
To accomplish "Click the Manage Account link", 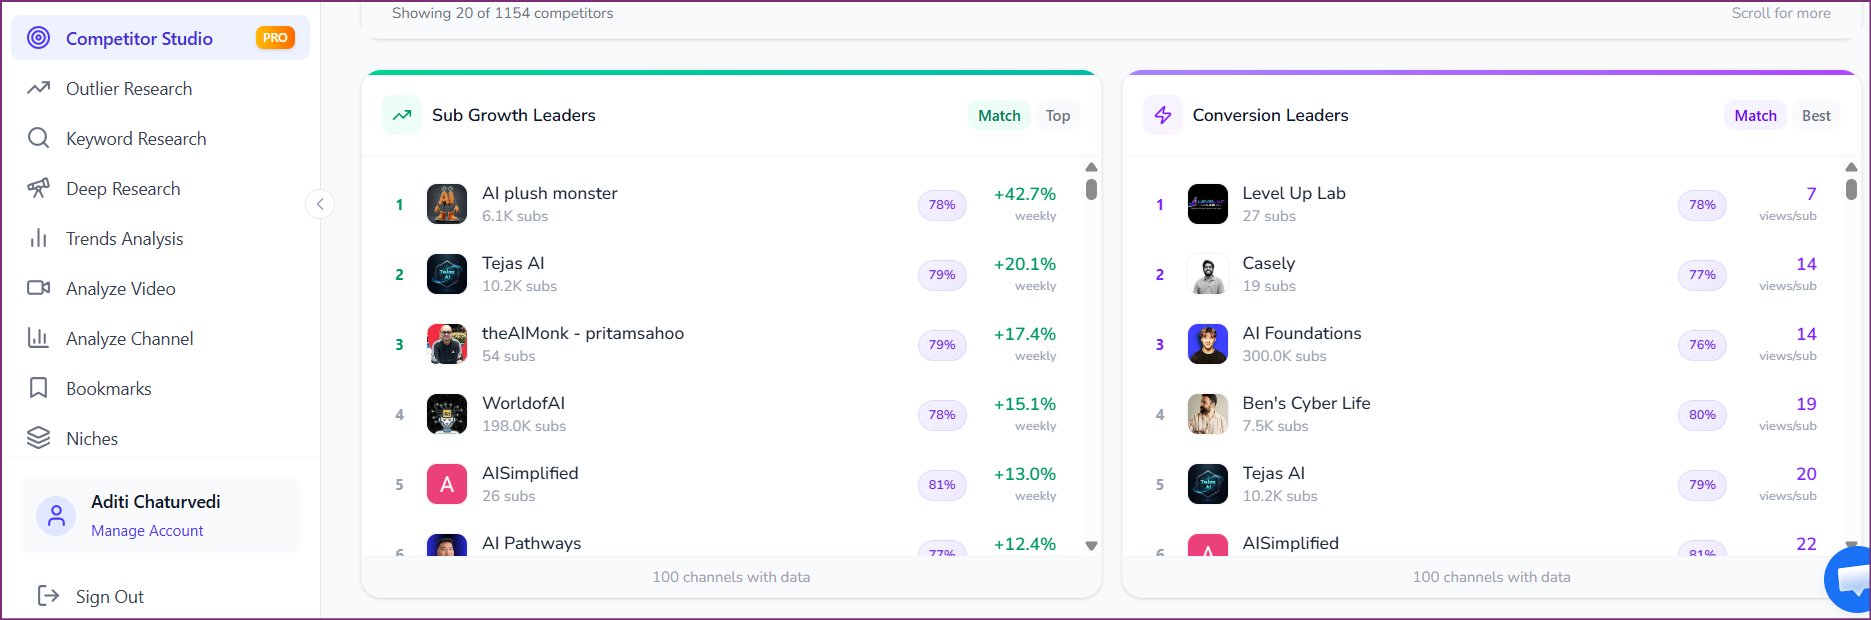I will (147, 530).
